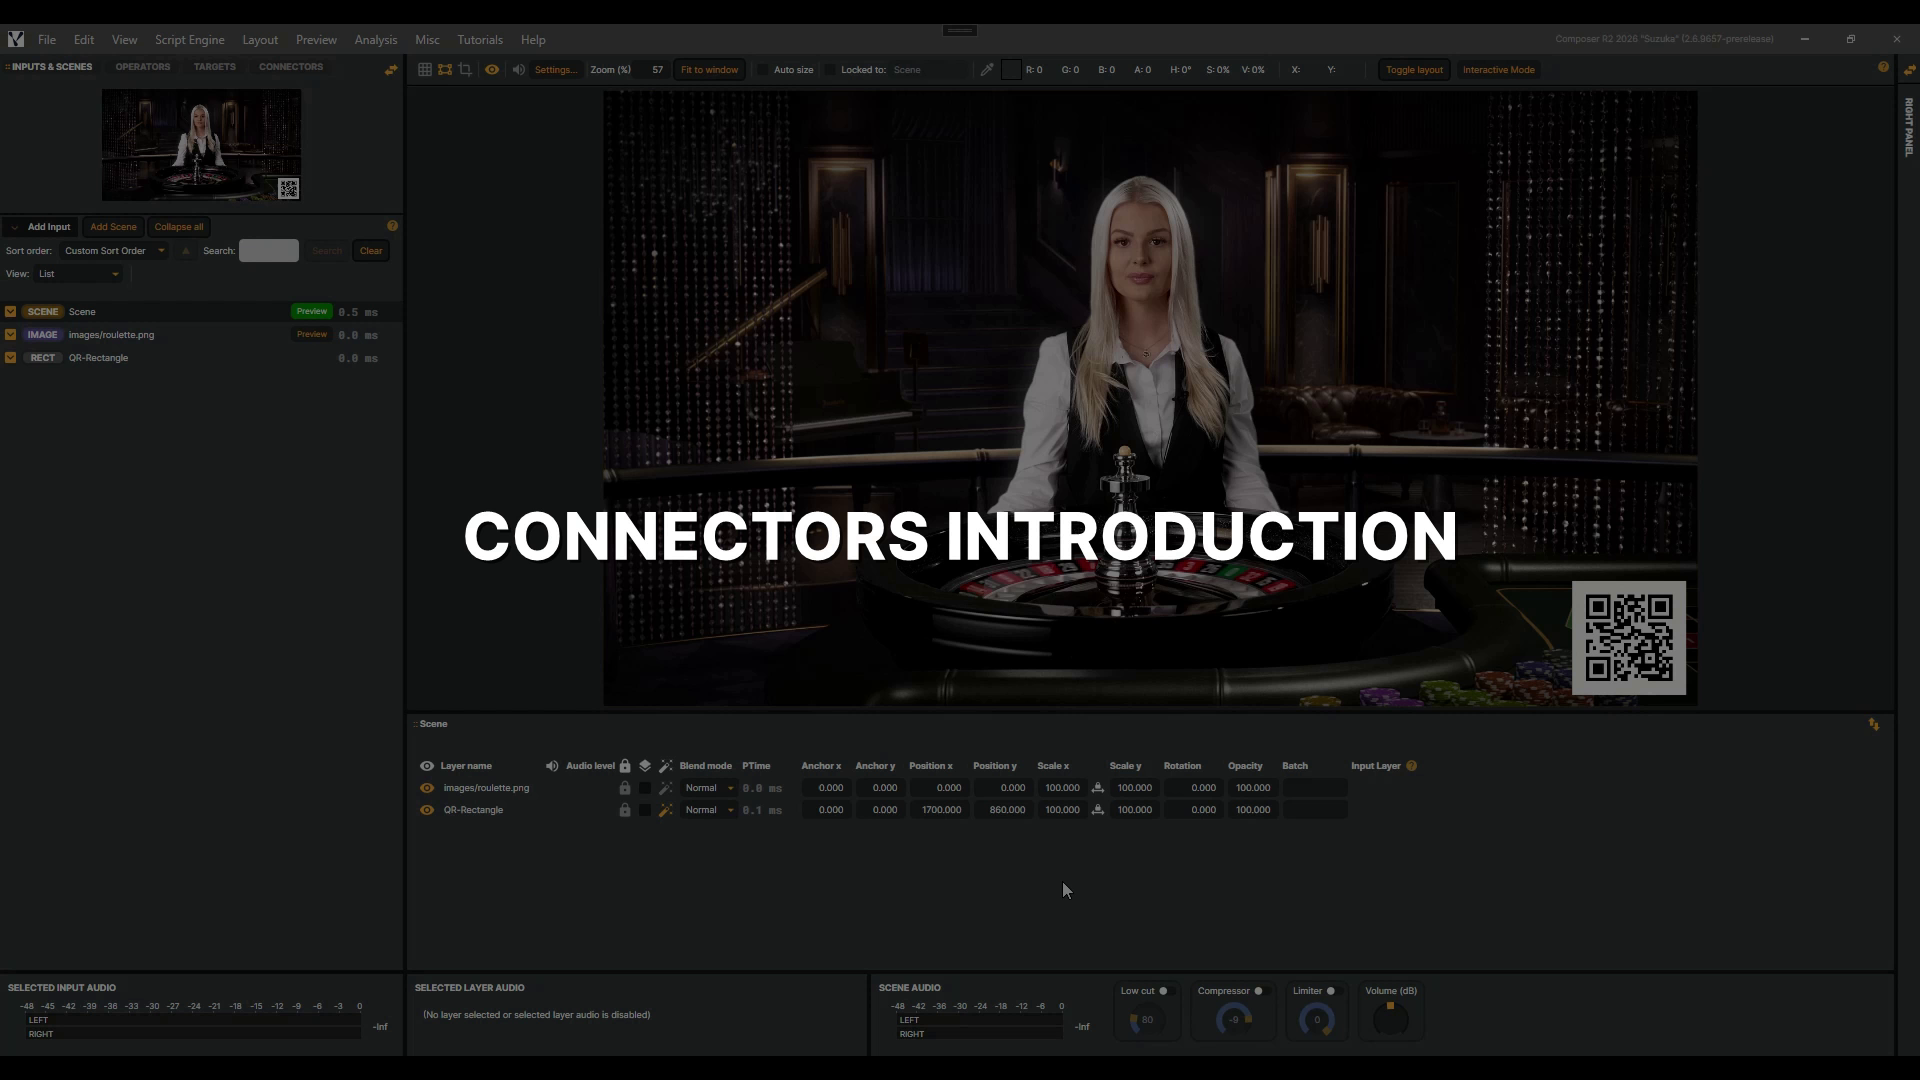The image size is (1920, 1080).
Task: Open the Locked to Scene dropdown
Action: (929, 70)
